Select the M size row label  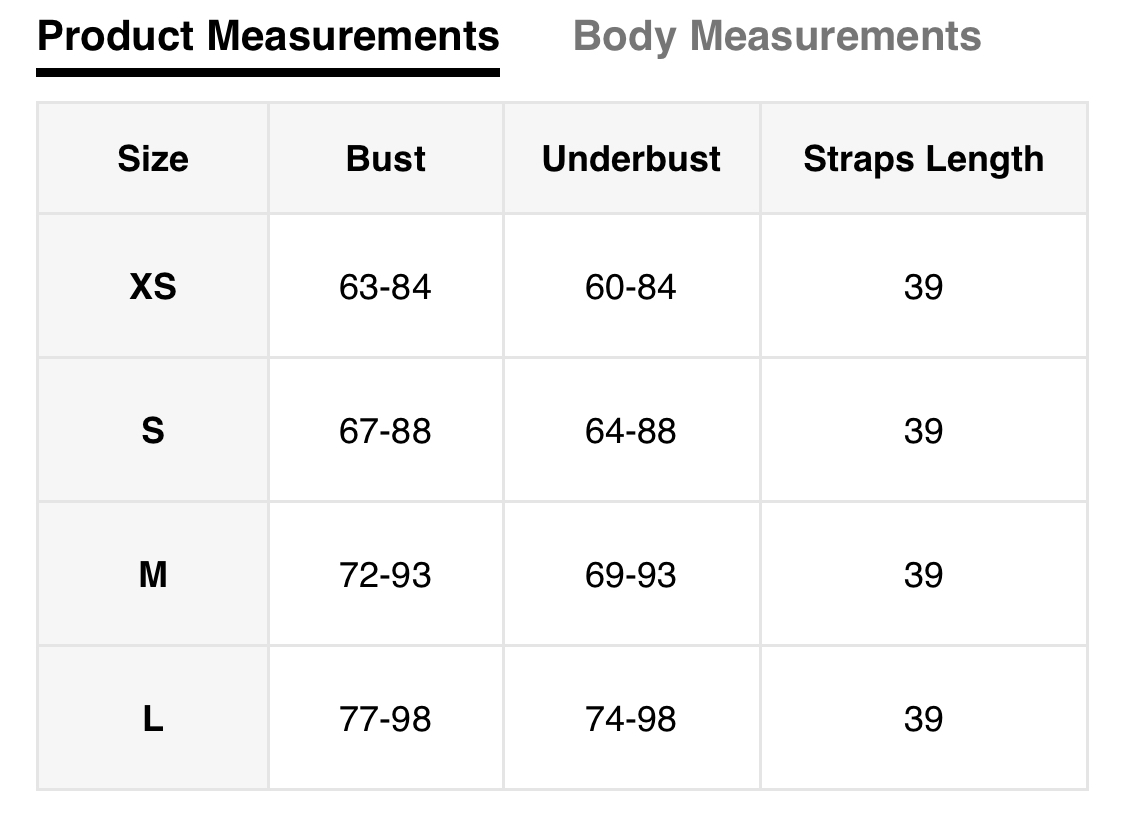click(153, 575)
